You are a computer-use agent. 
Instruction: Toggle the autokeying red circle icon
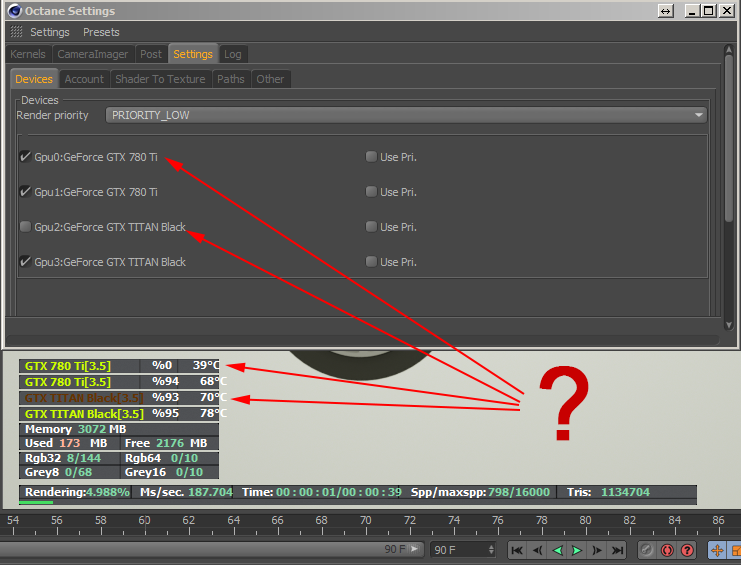click(x=667, y=550)
